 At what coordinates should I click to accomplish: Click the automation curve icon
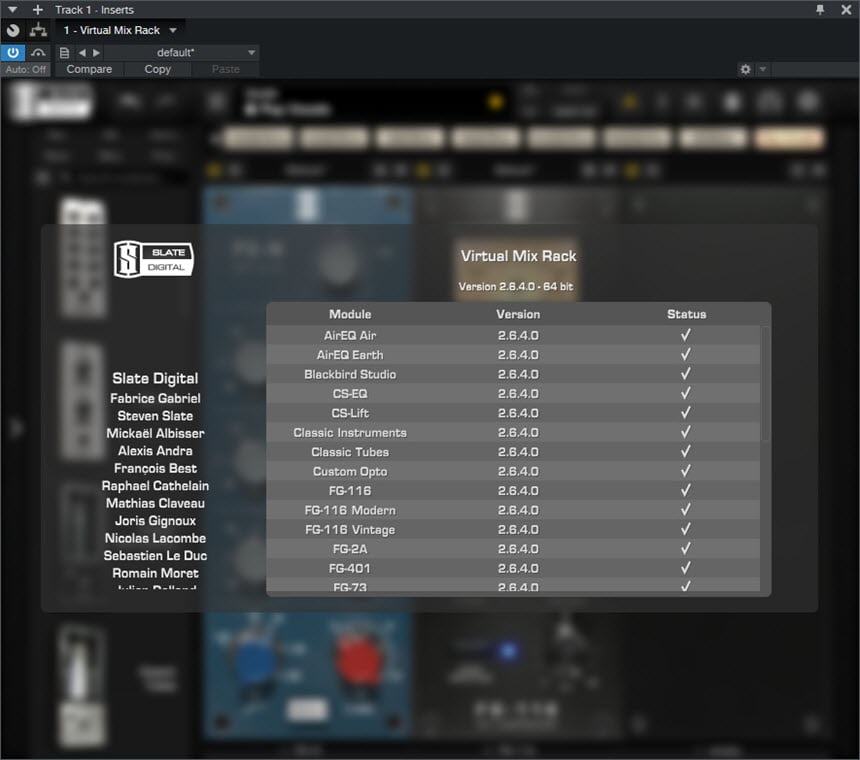coord(38,53)
